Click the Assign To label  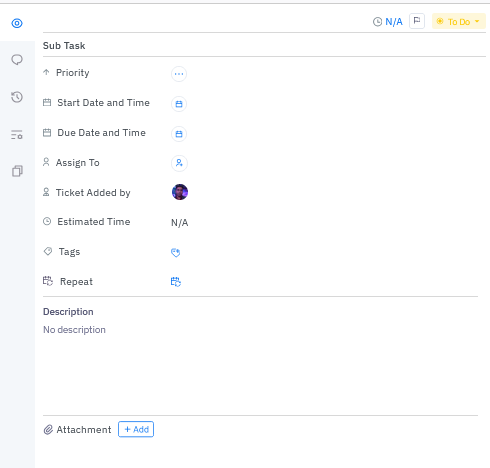[78, 163]
